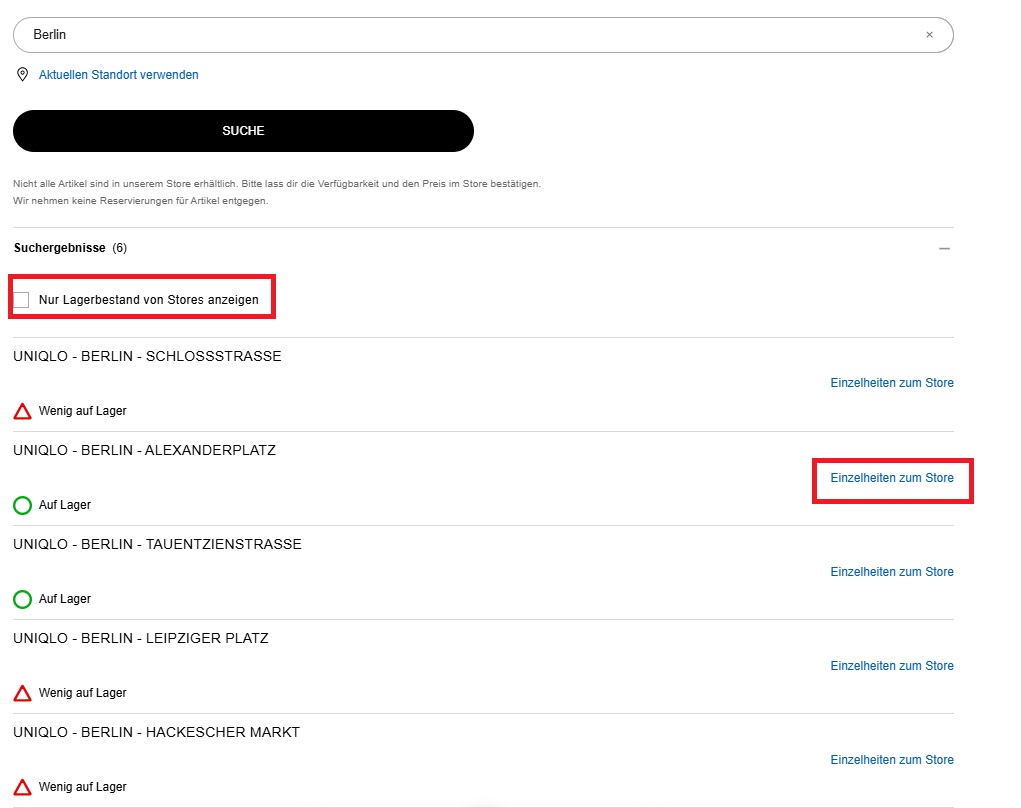
Task: Select the UNIQLO Berlin Schlossstrasse store title
Action: [147, 356]
